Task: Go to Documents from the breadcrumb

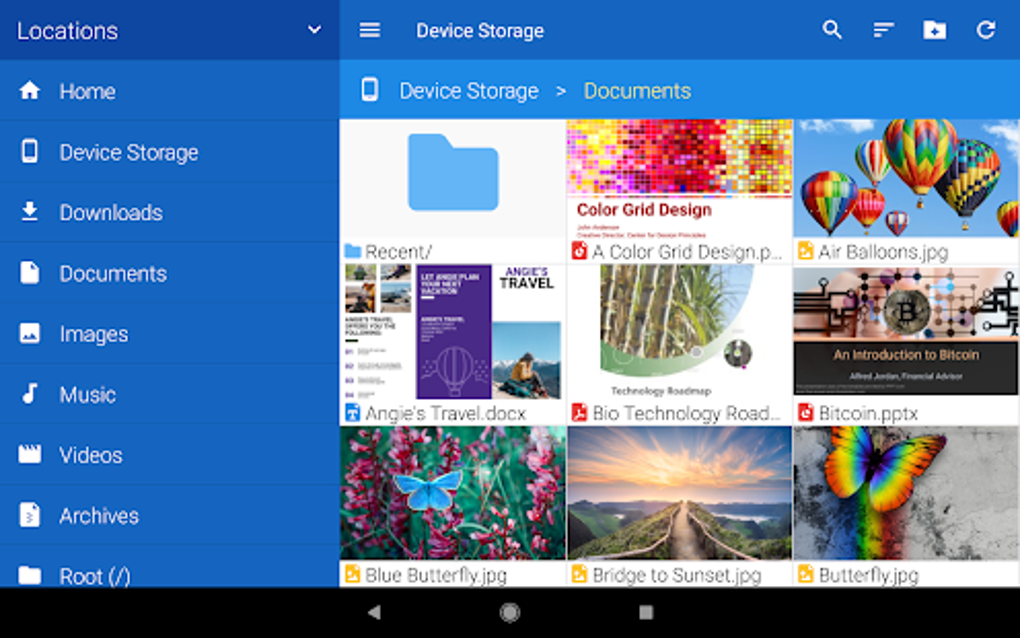Action: coord(637,90)
